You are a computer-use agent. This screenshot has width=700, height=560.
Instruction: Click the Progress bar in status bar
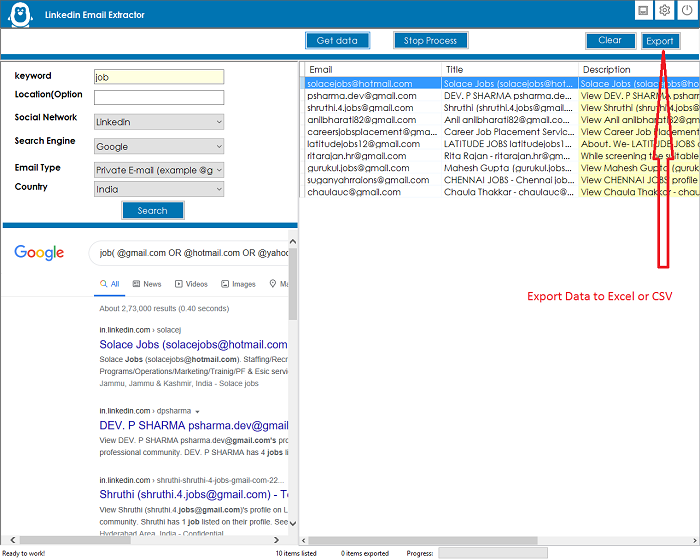(493, 553)
